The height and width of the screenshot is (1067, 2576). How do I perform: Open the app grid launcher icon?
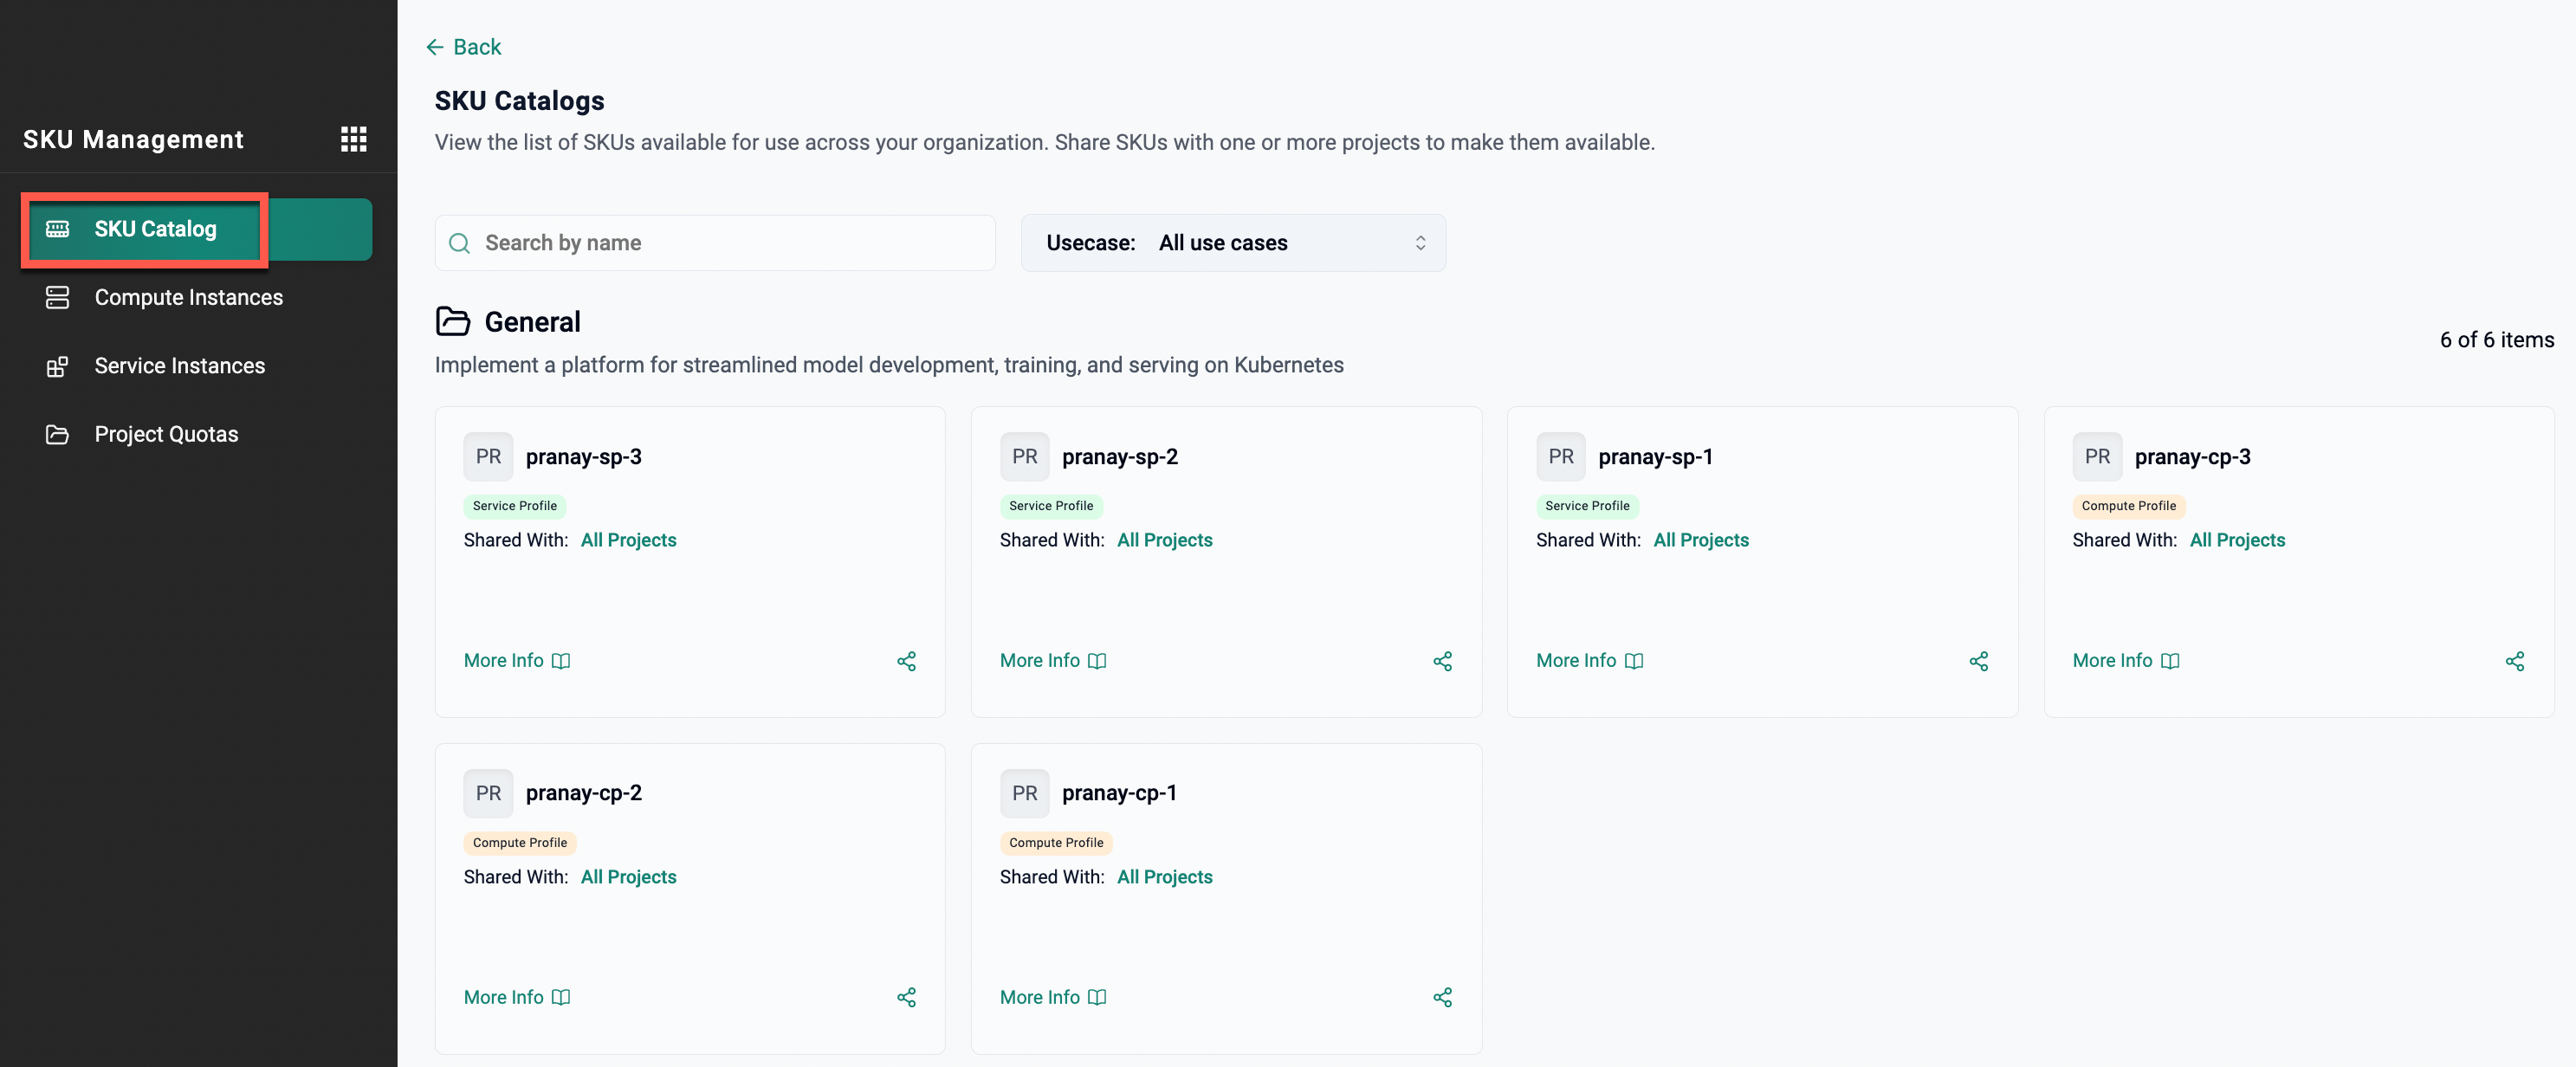click(x=353, y=139)
